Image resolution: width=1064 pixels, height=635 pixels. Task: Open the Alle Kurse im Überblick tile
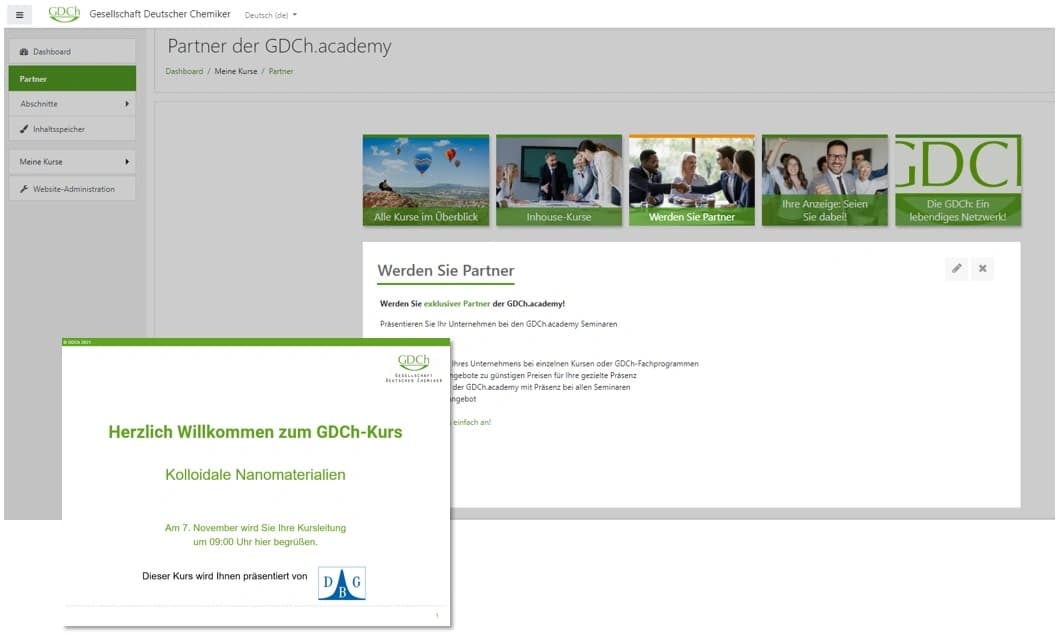(x=426, y=180)
